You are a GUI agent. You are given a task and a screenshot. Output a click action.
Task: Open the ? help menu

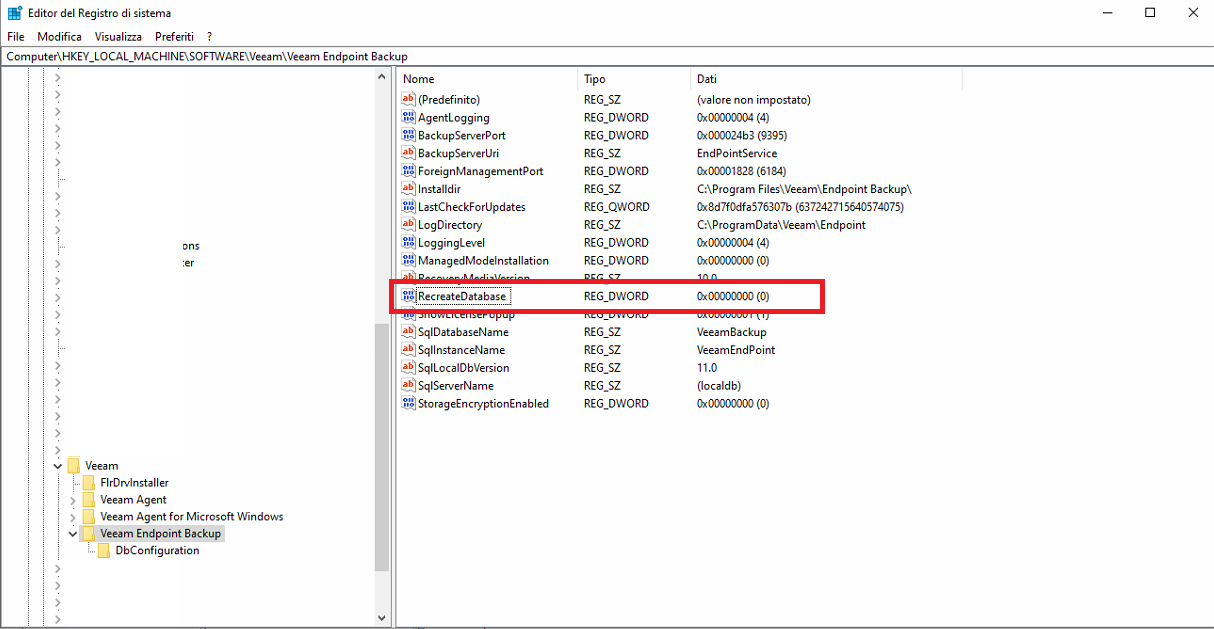coord(209,37)
